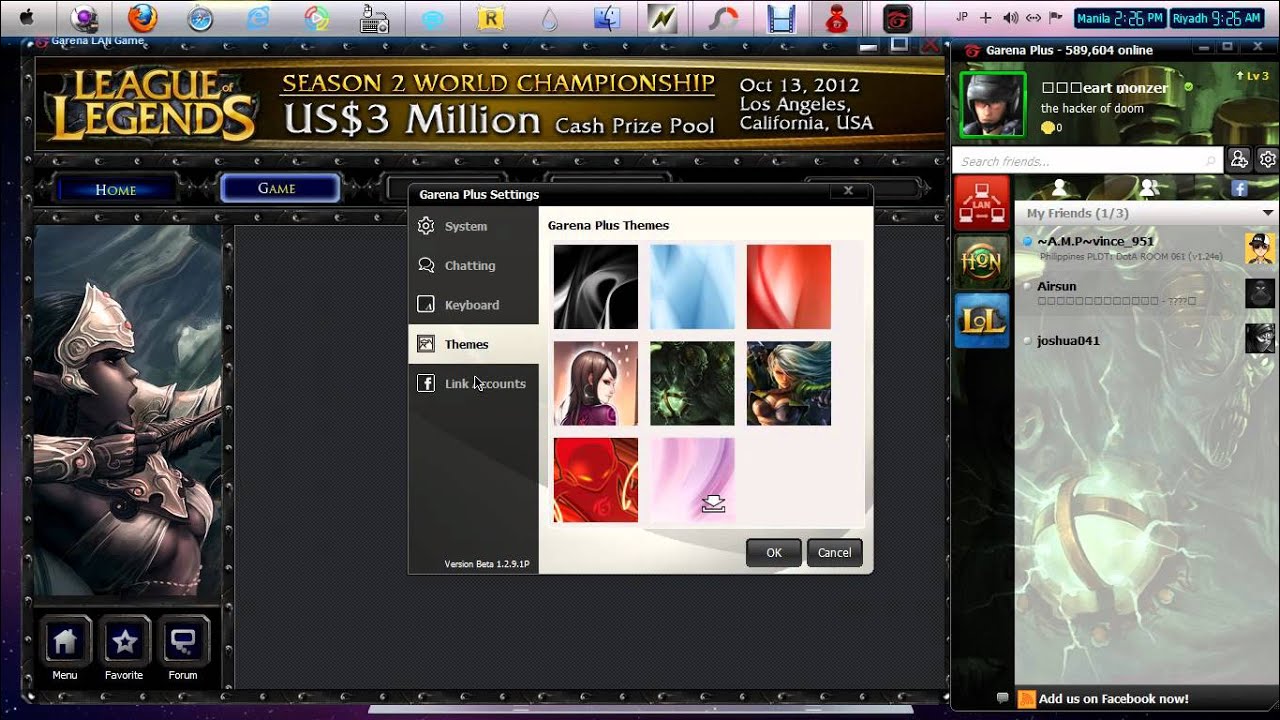This screenshot has height=720, width=1280.
Task: Open the Keyboard settings section
Action: (473, 305)
